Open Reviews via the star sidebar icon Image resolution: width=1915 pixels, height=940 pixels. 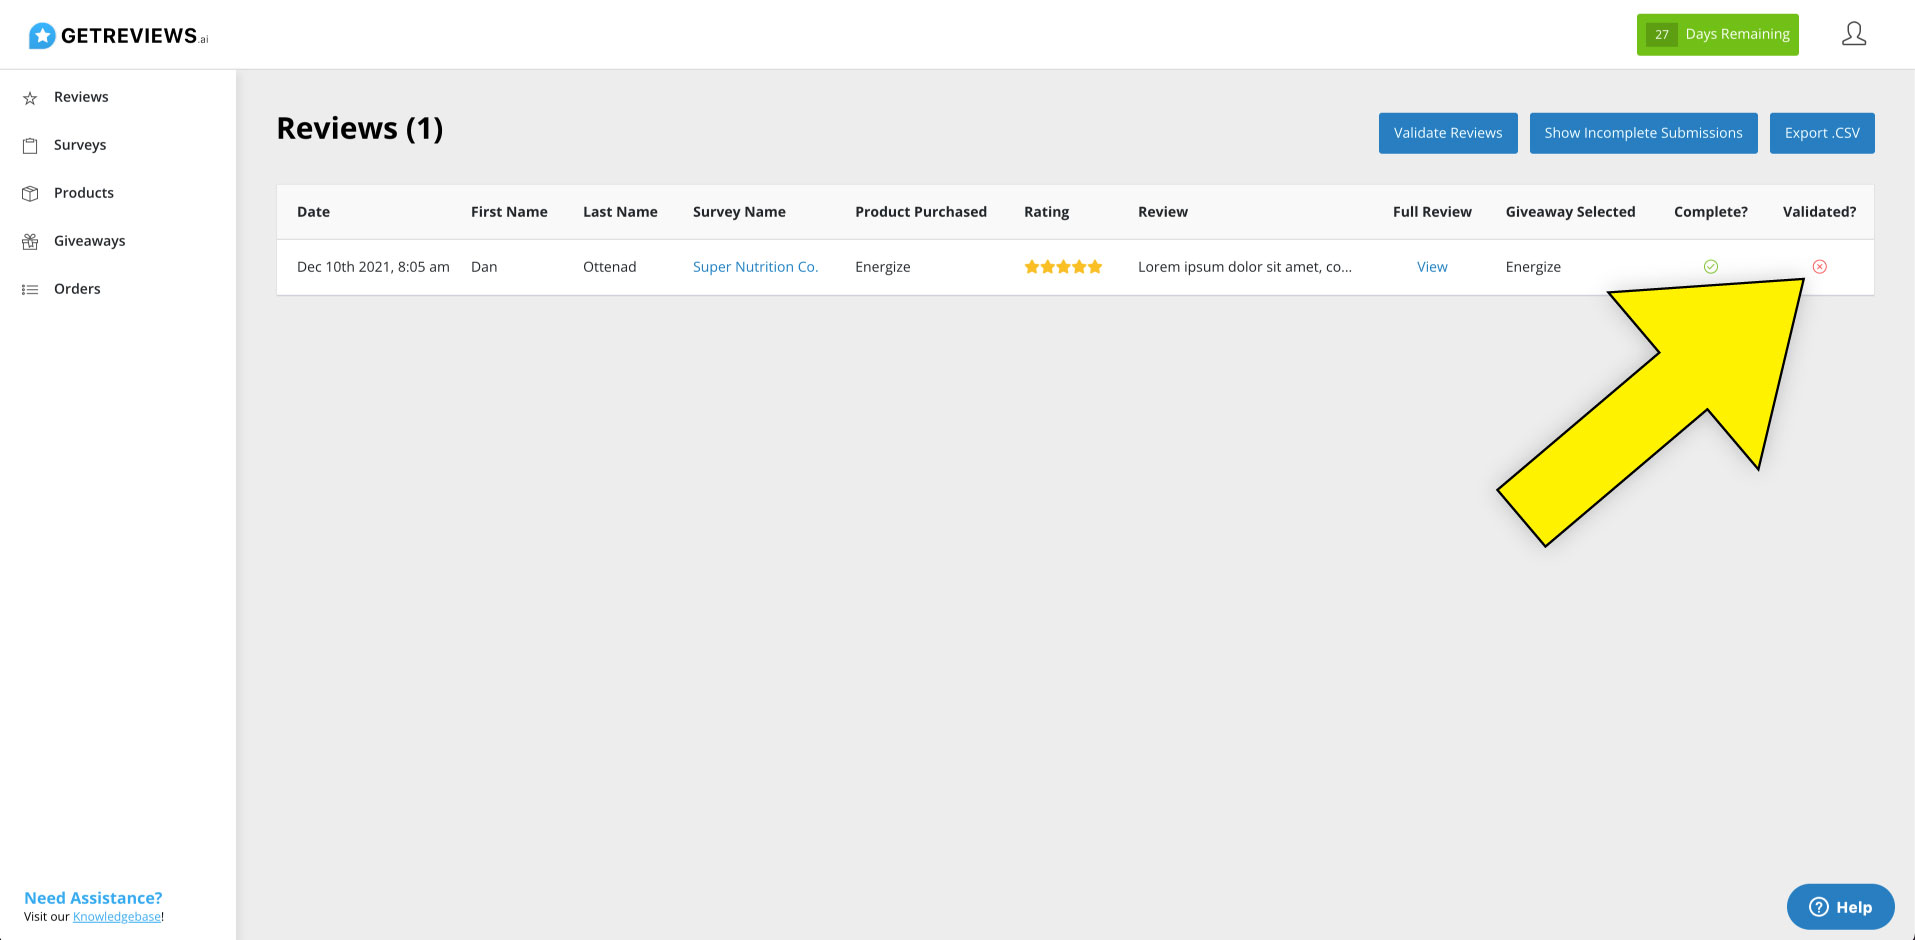30,96
